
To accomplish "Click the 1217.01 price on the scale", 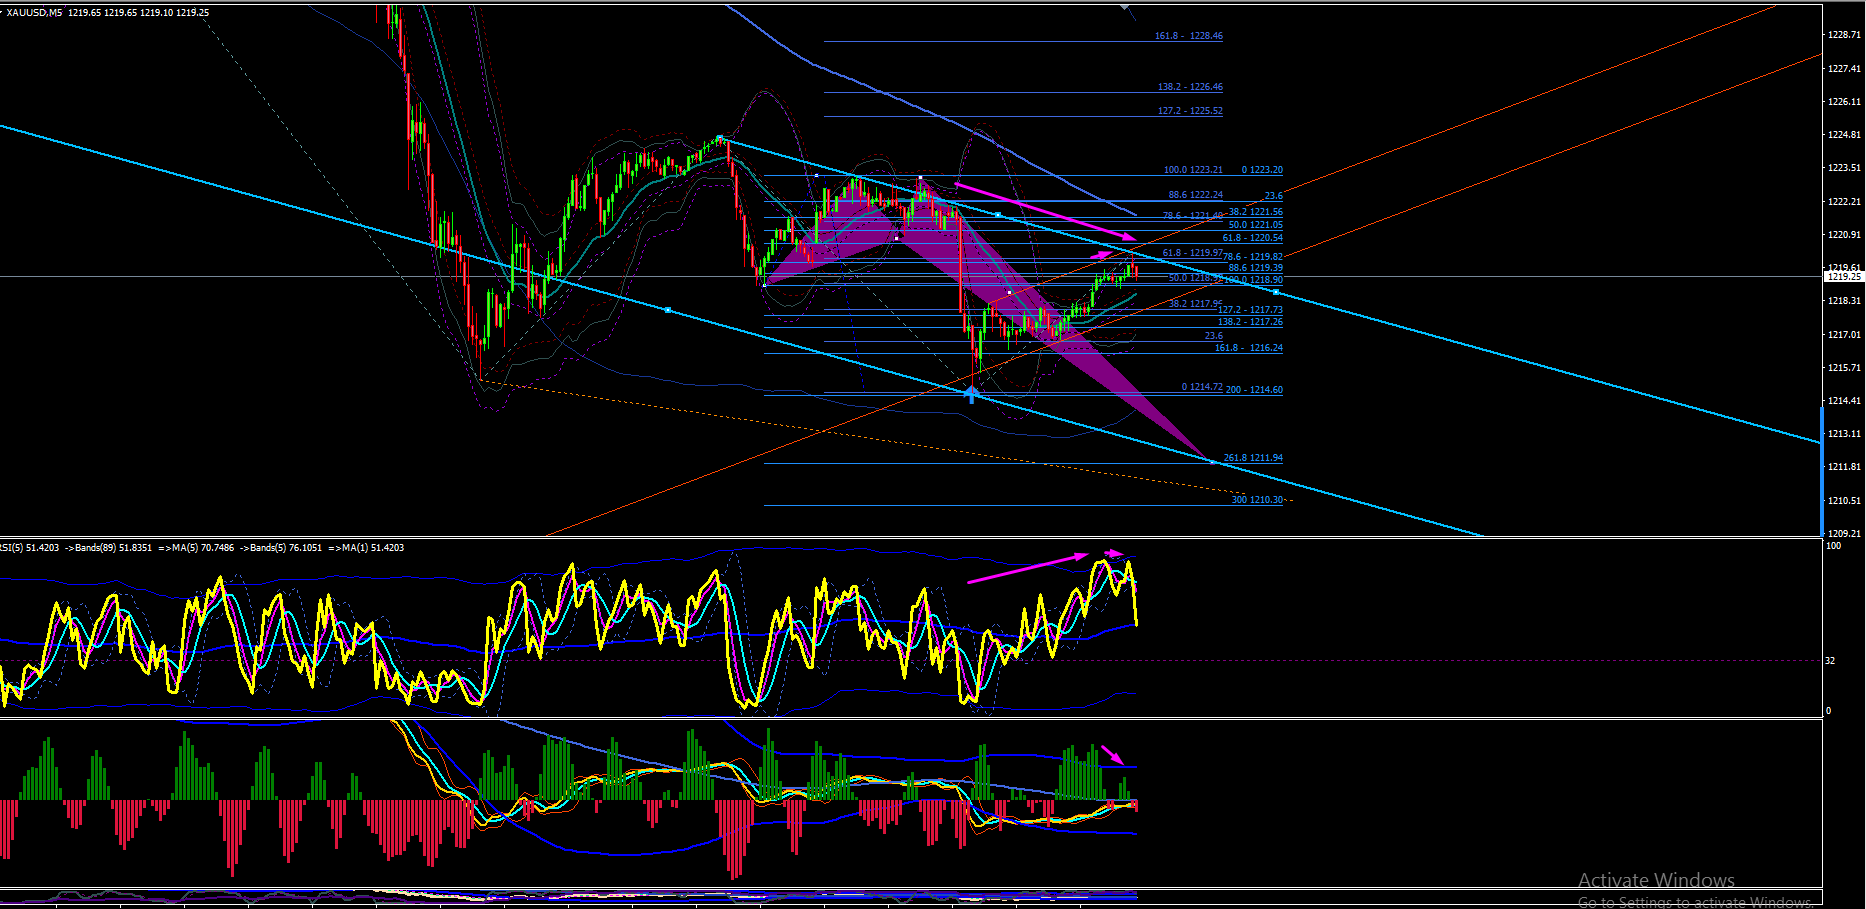I will [1845, 335].
